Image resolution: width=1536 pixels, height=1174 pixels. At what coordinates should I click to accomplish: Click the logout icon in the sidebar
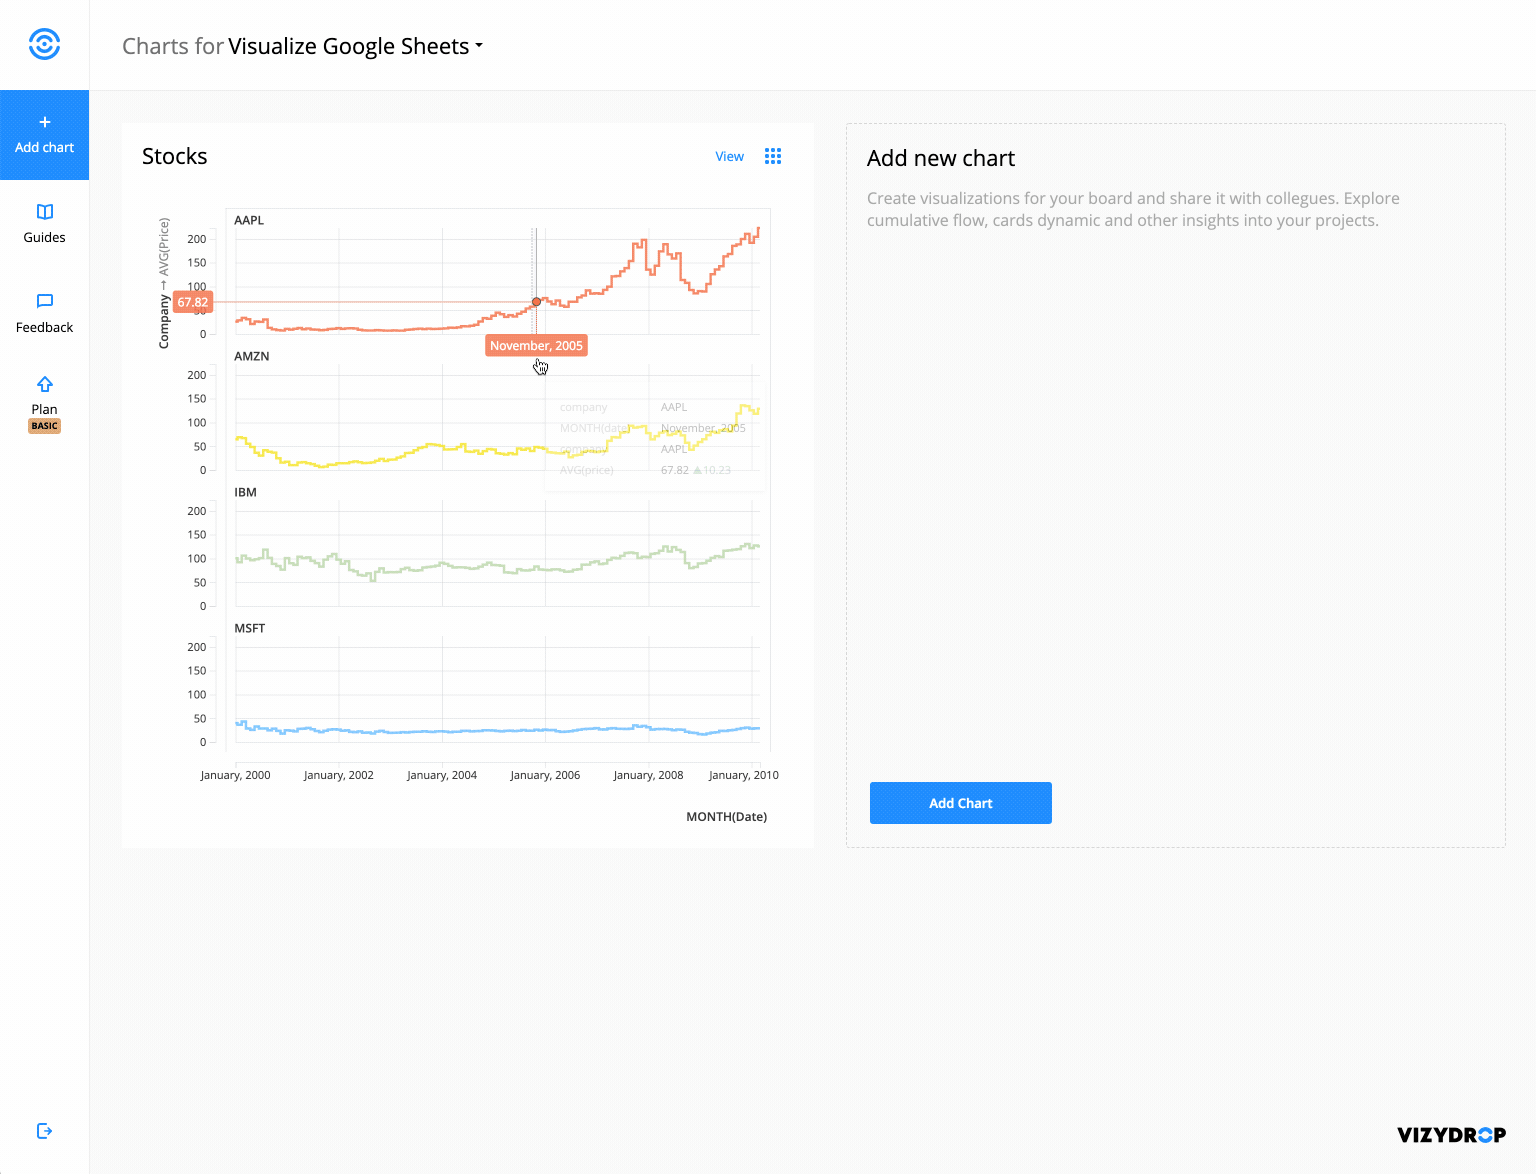click(44, 1131)
